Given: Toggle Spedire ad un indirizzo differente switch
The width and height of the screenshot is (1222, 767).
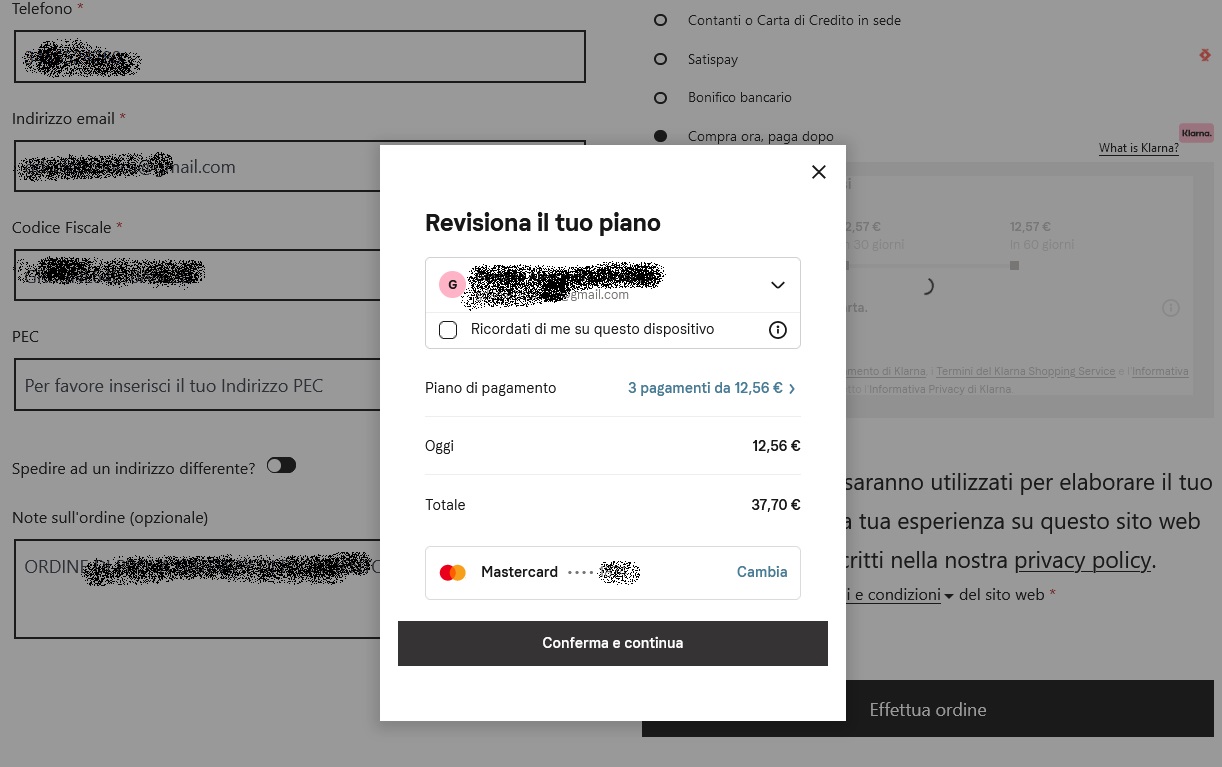Looking at the screenshot, I should 281,465.
